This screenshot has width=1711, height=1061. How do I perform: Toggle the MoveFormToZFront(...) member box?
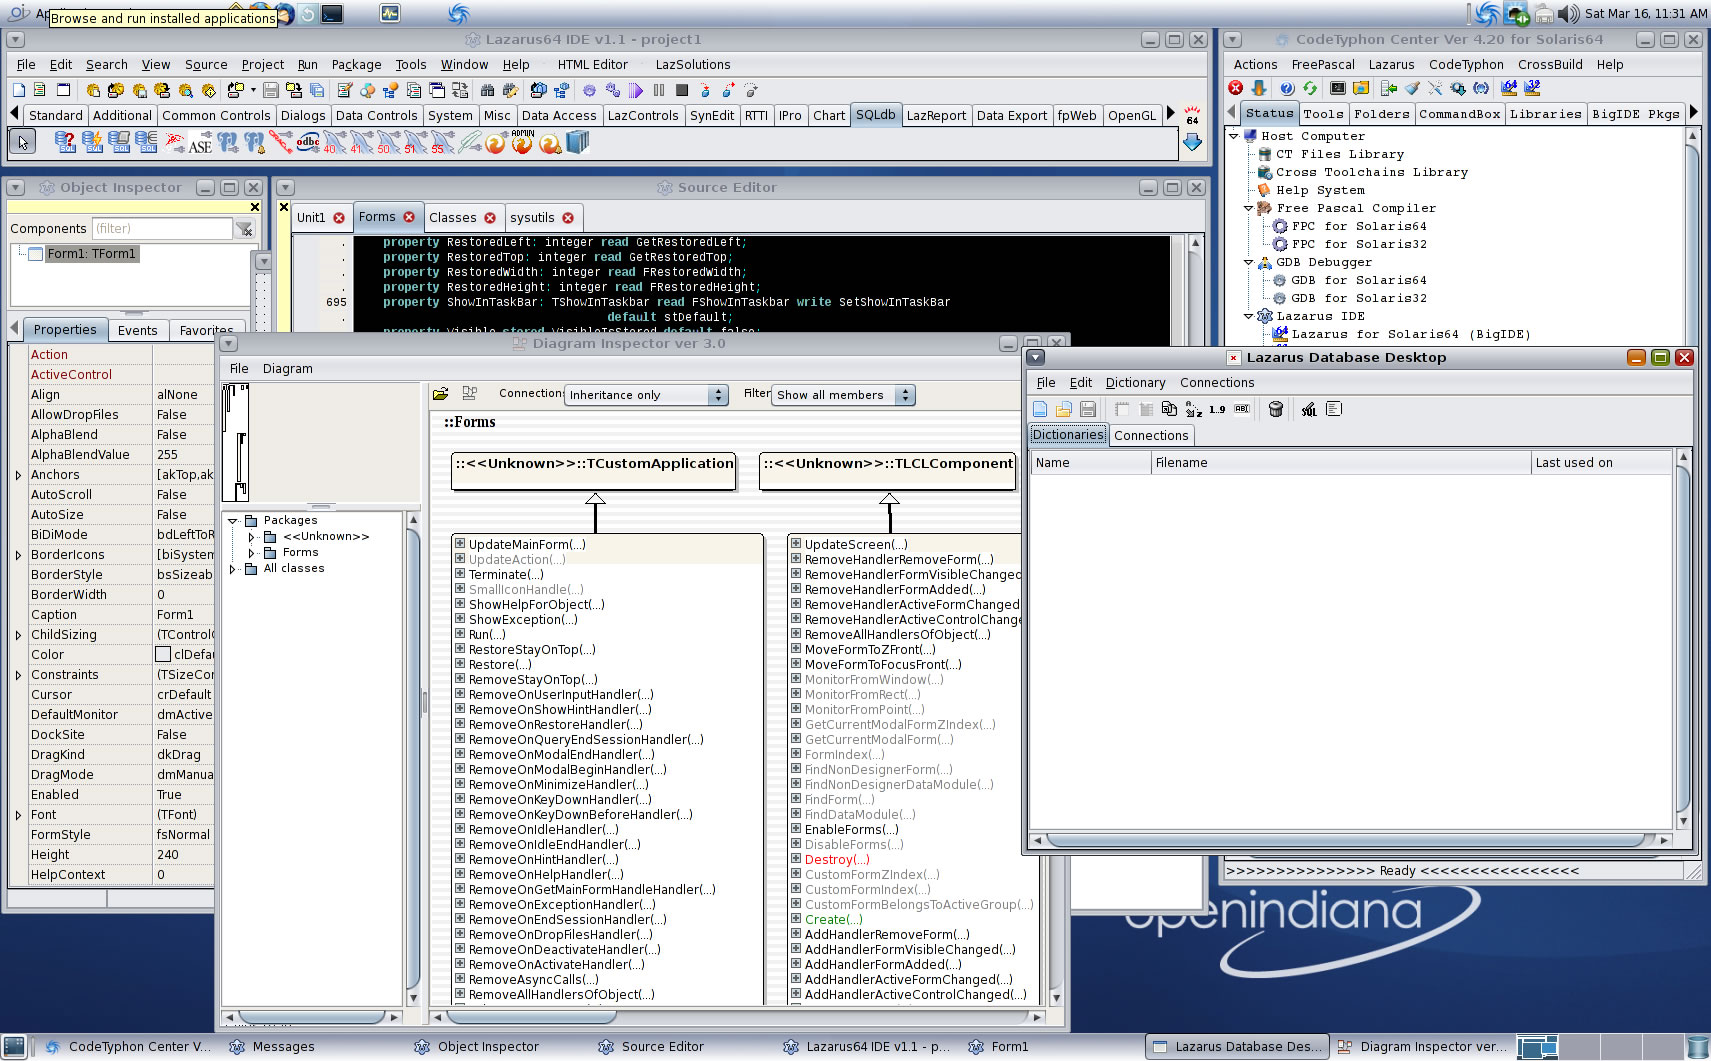coord(796,649)
